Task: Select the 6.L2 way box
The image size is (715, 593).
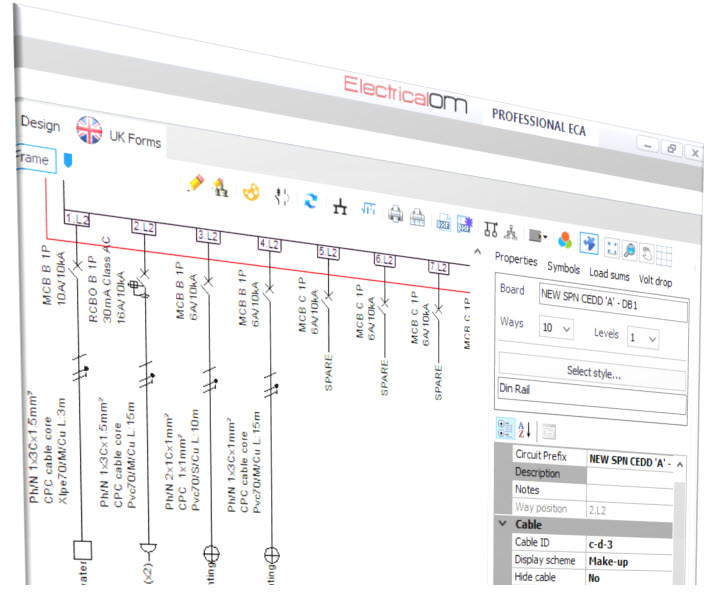Action: pyautogui.click(x=384, y=260)
